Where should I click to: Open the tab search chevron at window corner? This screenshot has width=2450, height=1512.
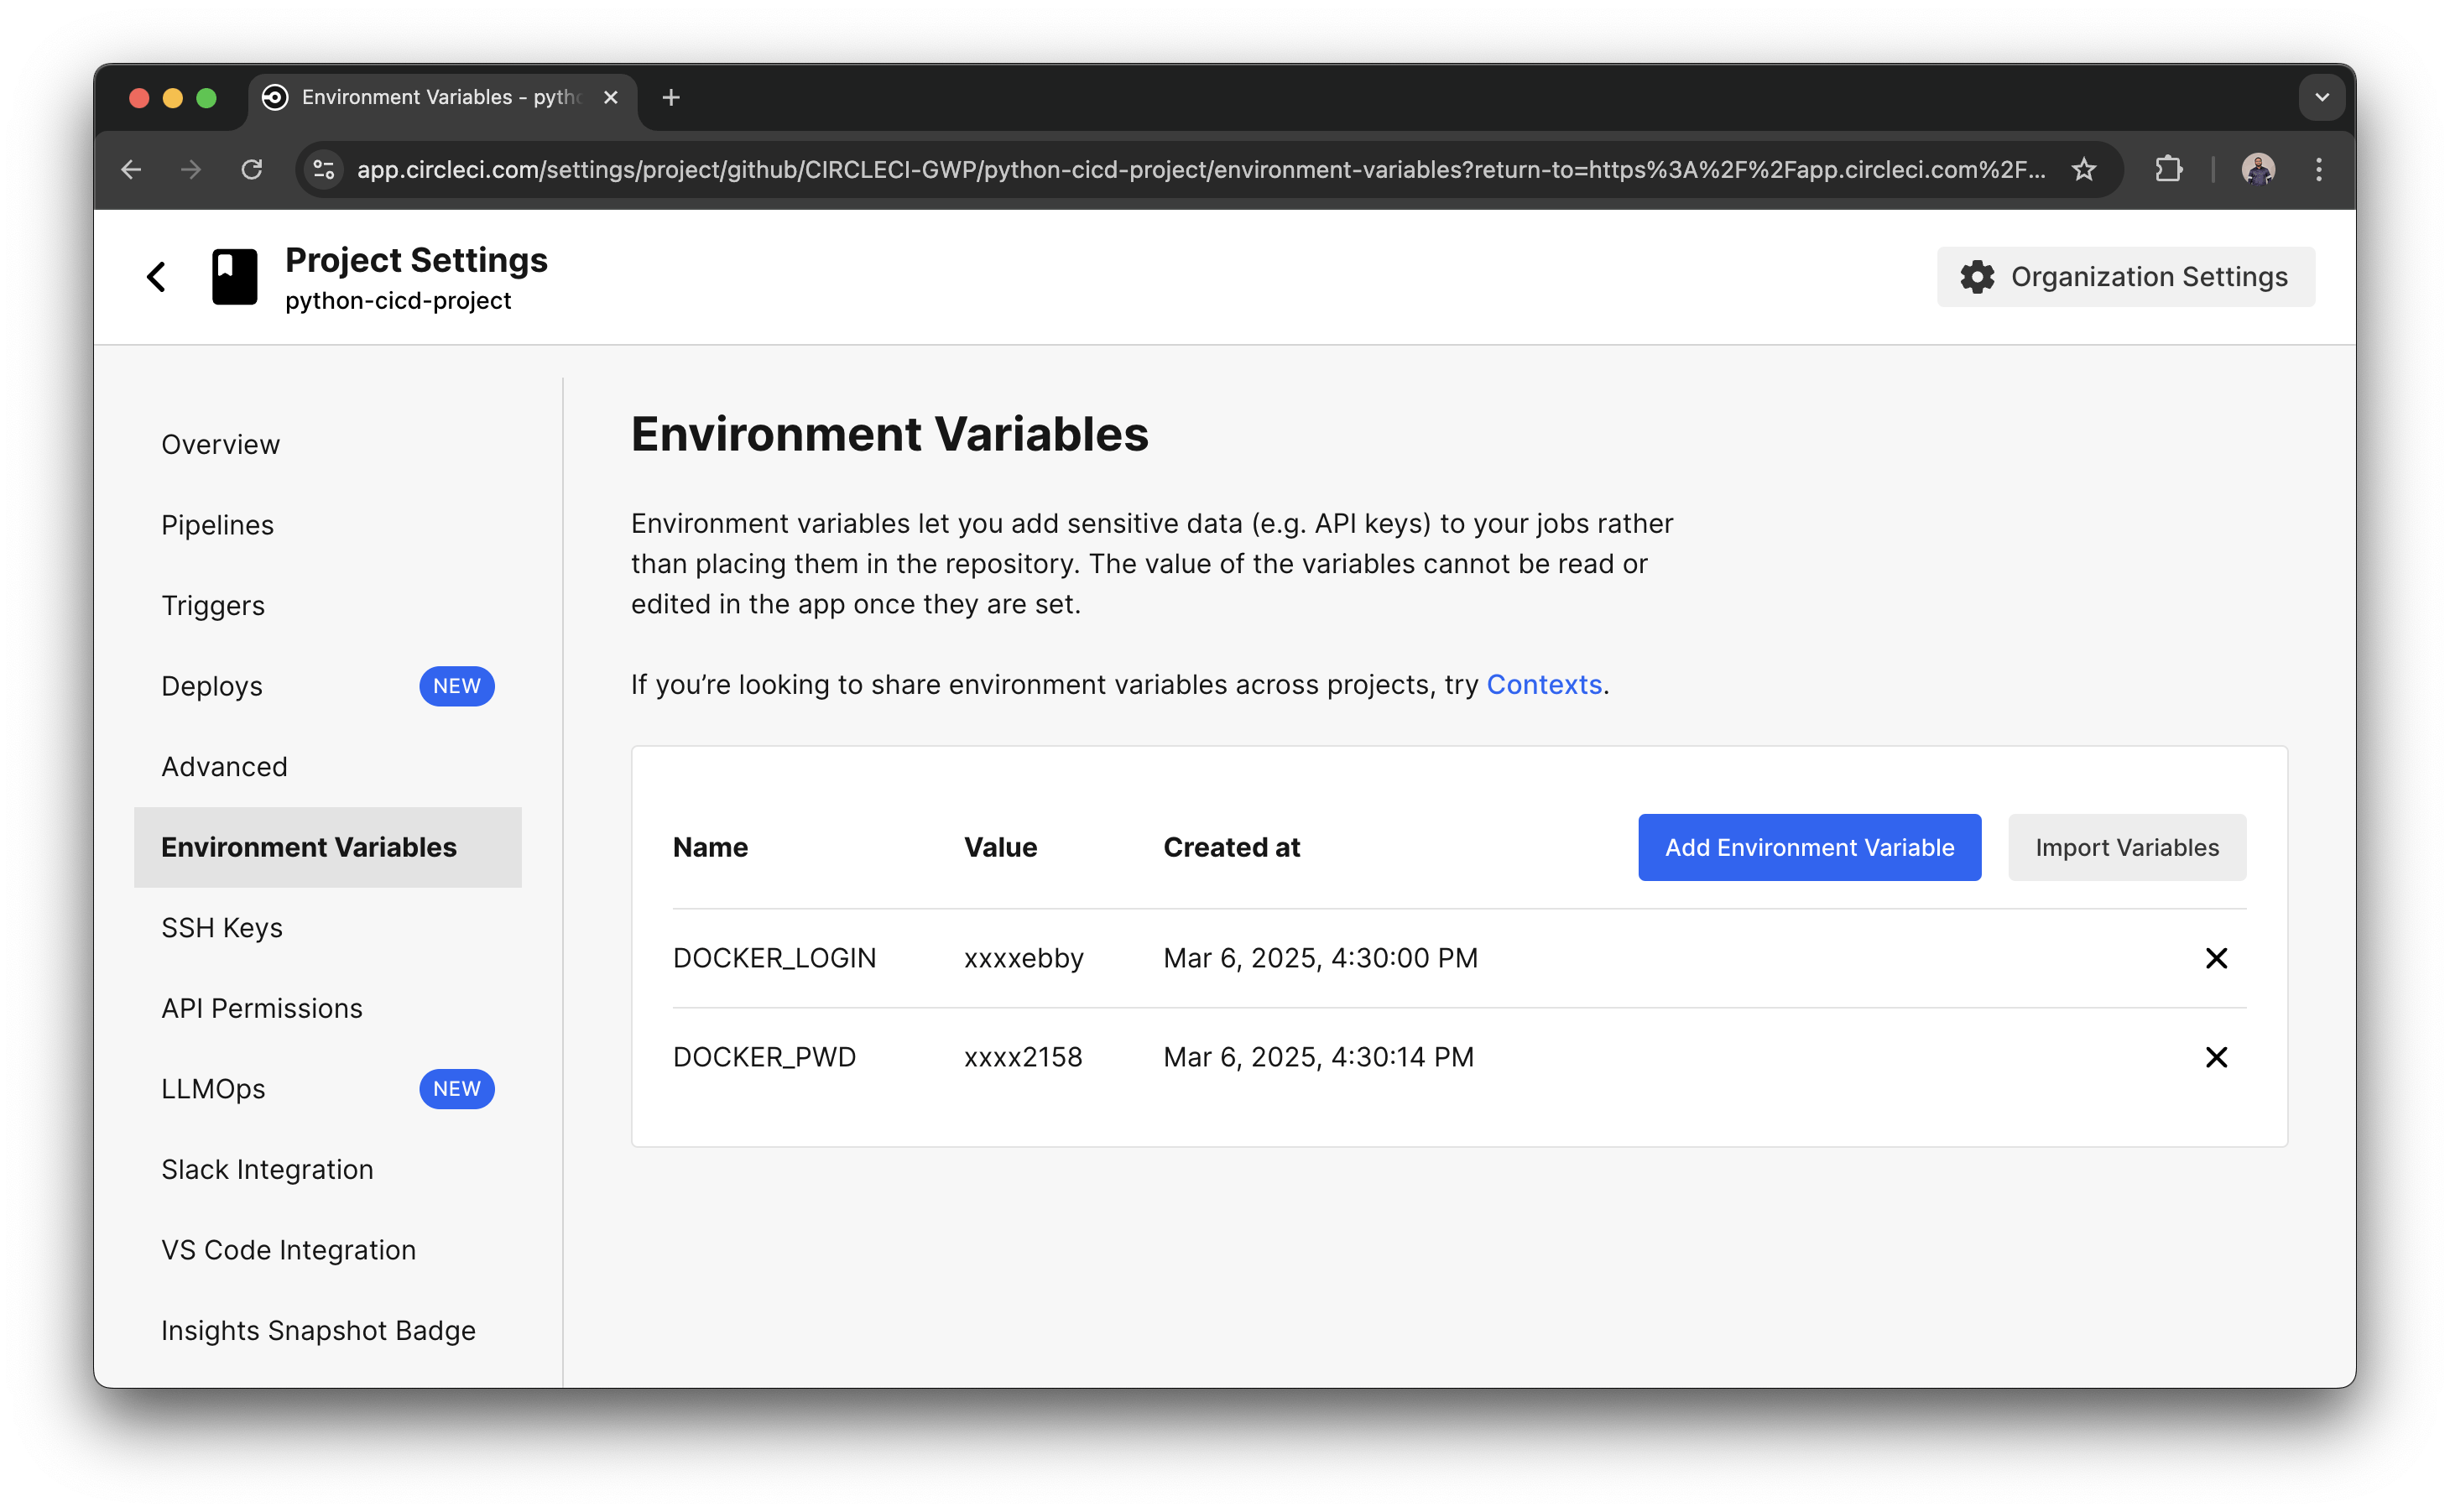click(2322, 97)
